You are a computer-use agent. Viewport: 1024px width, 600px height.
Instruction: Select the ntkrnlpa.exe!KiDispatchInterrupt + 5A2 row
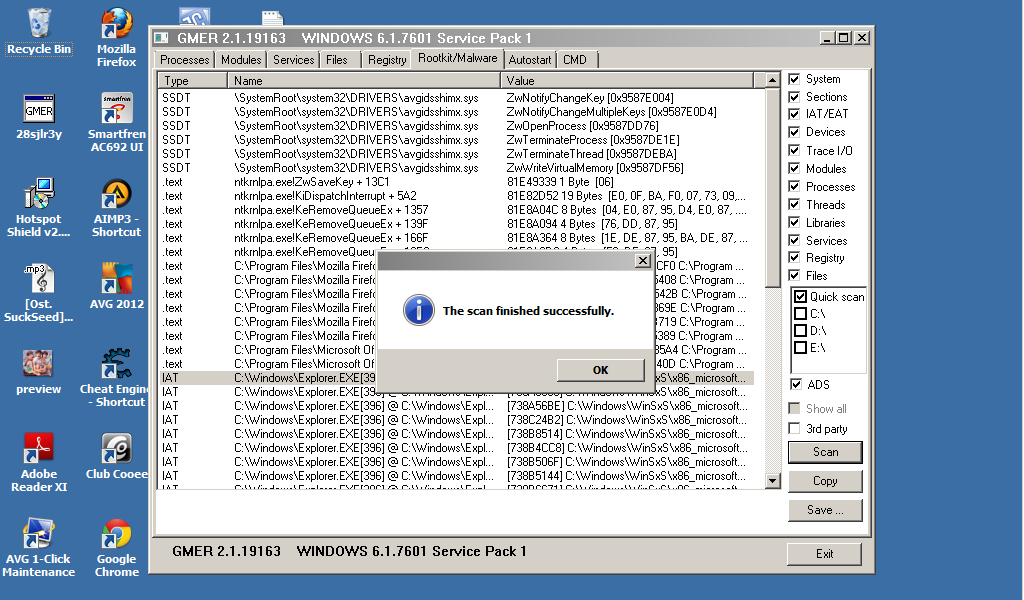(457, 196)
